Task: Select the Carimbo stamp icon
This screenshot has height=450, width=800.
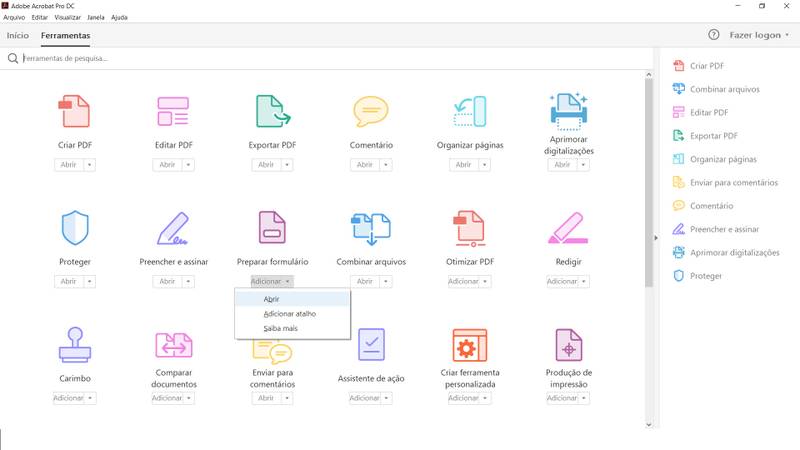Action: [x=75, y=345]
